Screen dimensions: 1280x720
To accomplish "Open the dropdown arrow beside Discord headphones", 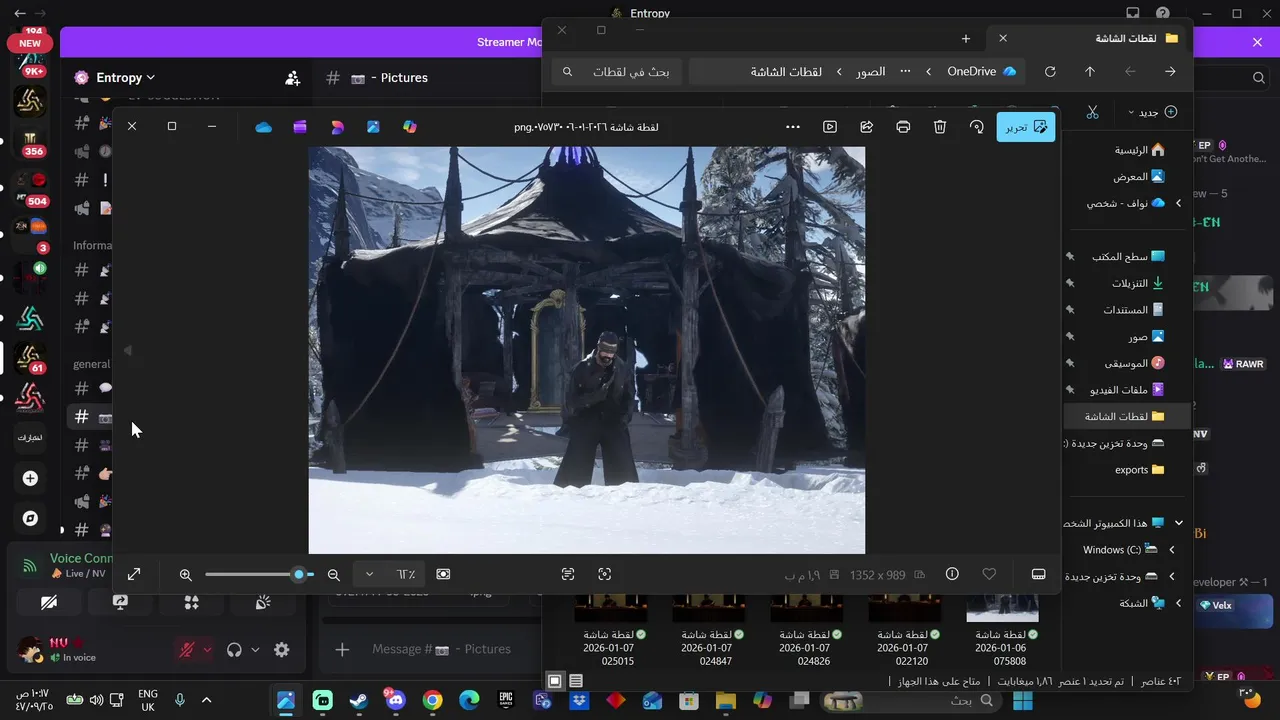I will [255, 650].
